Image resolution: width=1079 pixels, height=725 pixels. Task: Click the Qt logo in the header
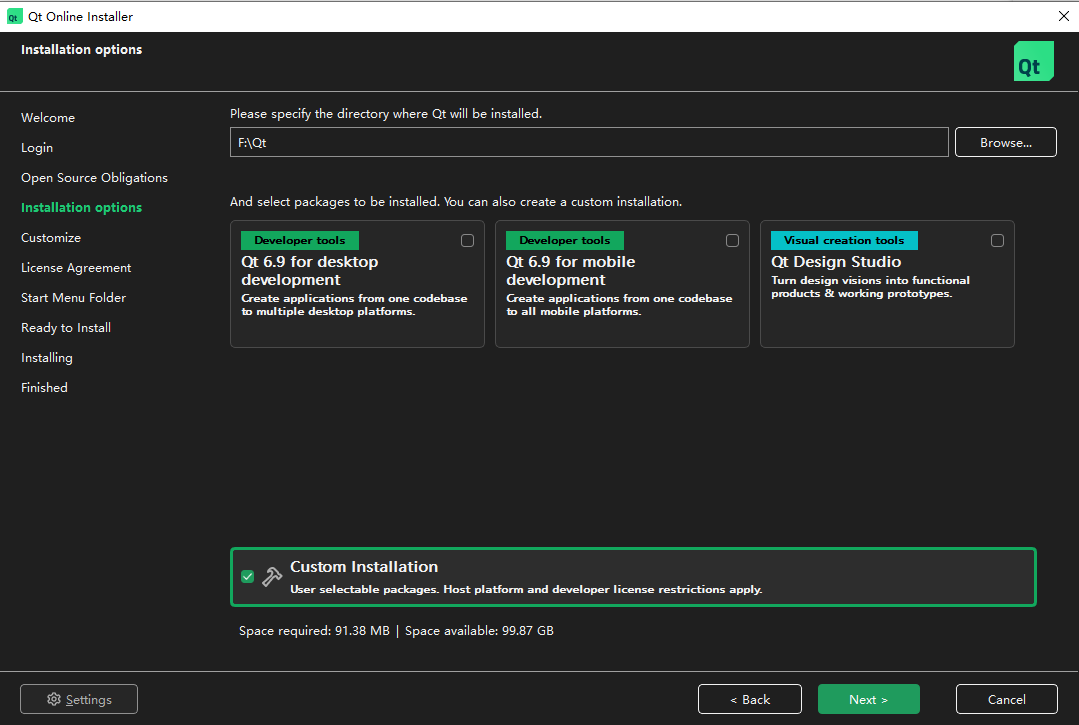[1033, 62]
